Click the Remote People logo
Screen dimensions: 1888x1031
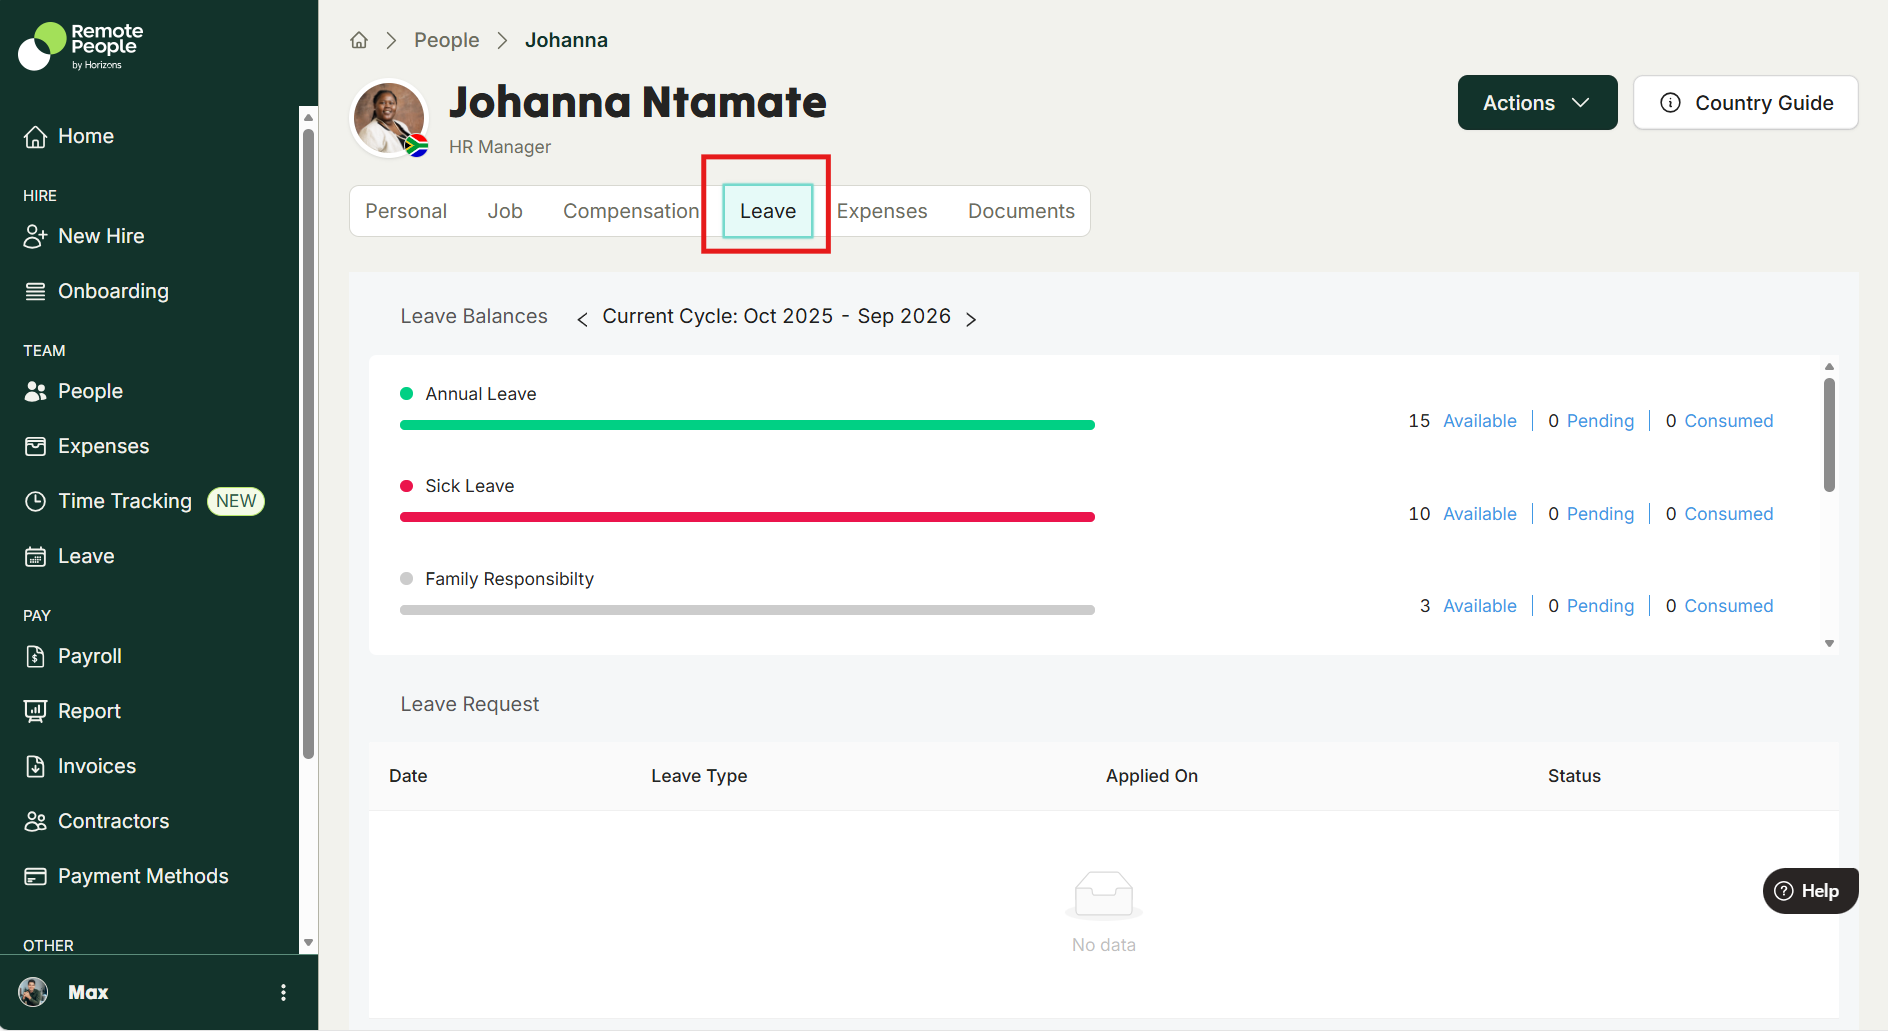pos(81,46)
